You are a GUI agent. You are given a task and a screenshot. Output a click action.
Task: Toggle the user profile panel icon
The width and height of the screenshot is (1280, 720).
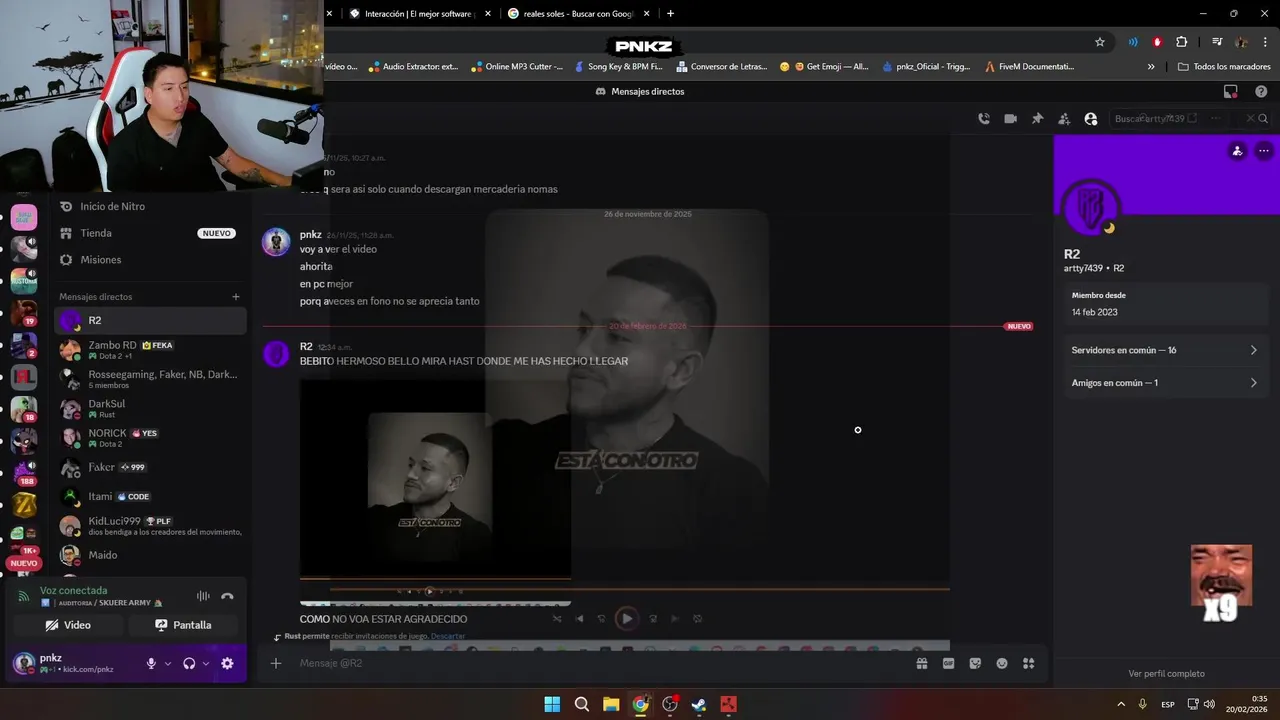click(x=1091, y=119)
